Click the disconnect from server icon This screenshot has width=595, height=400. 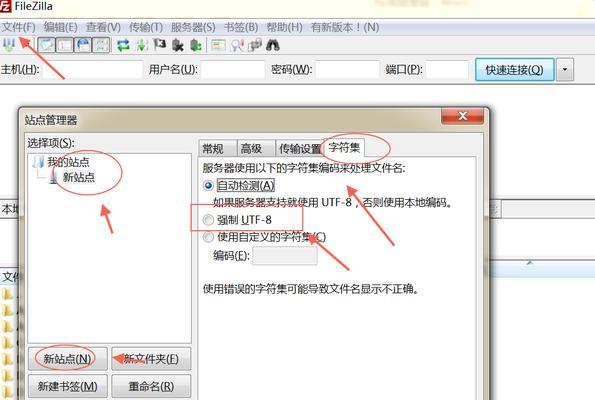(x=178, y=45)
